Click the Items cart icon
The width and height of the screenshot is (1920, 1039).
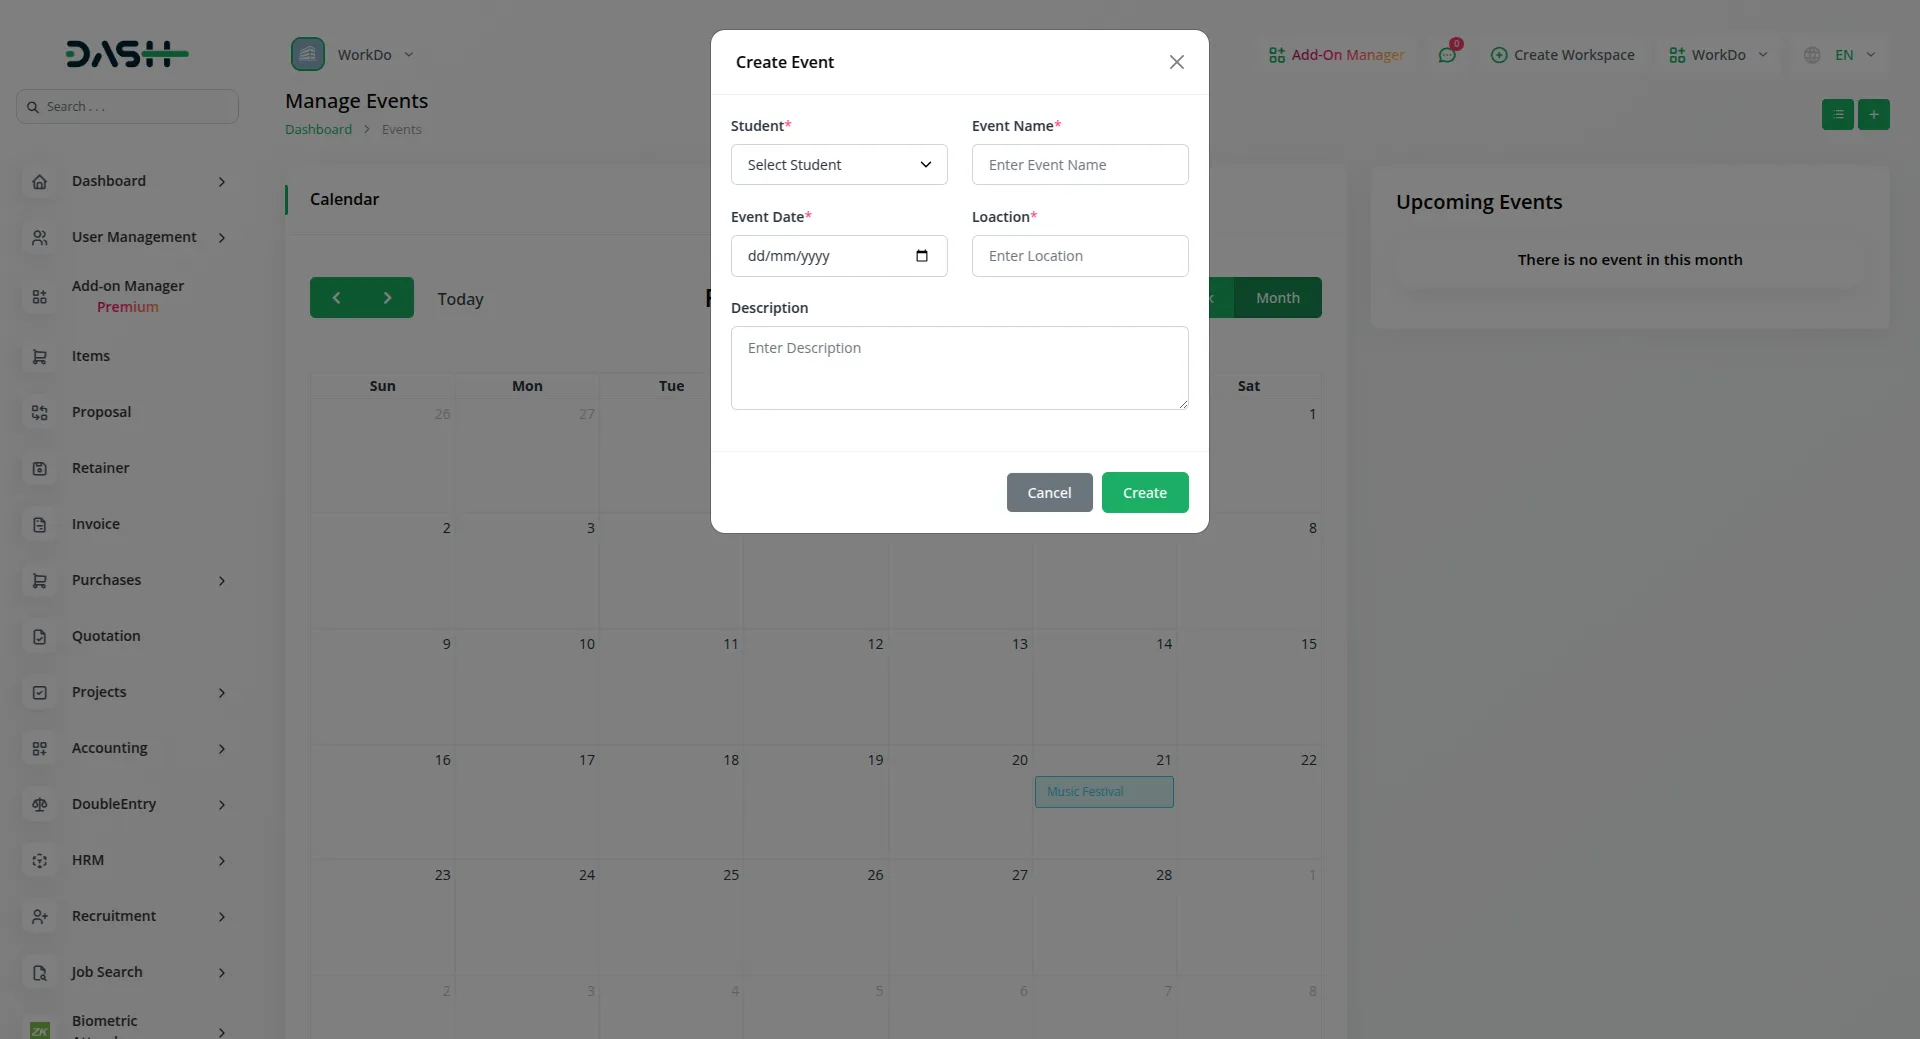[40, 357]
